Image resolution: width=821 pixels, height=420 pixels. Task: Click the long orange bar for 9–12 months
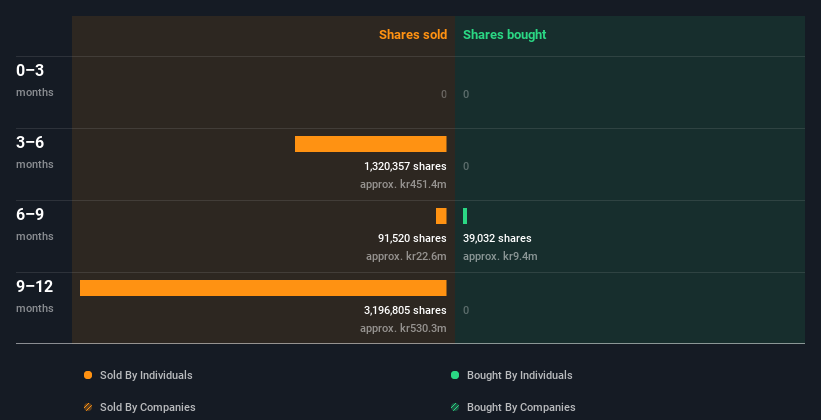[x=263, y=288]
